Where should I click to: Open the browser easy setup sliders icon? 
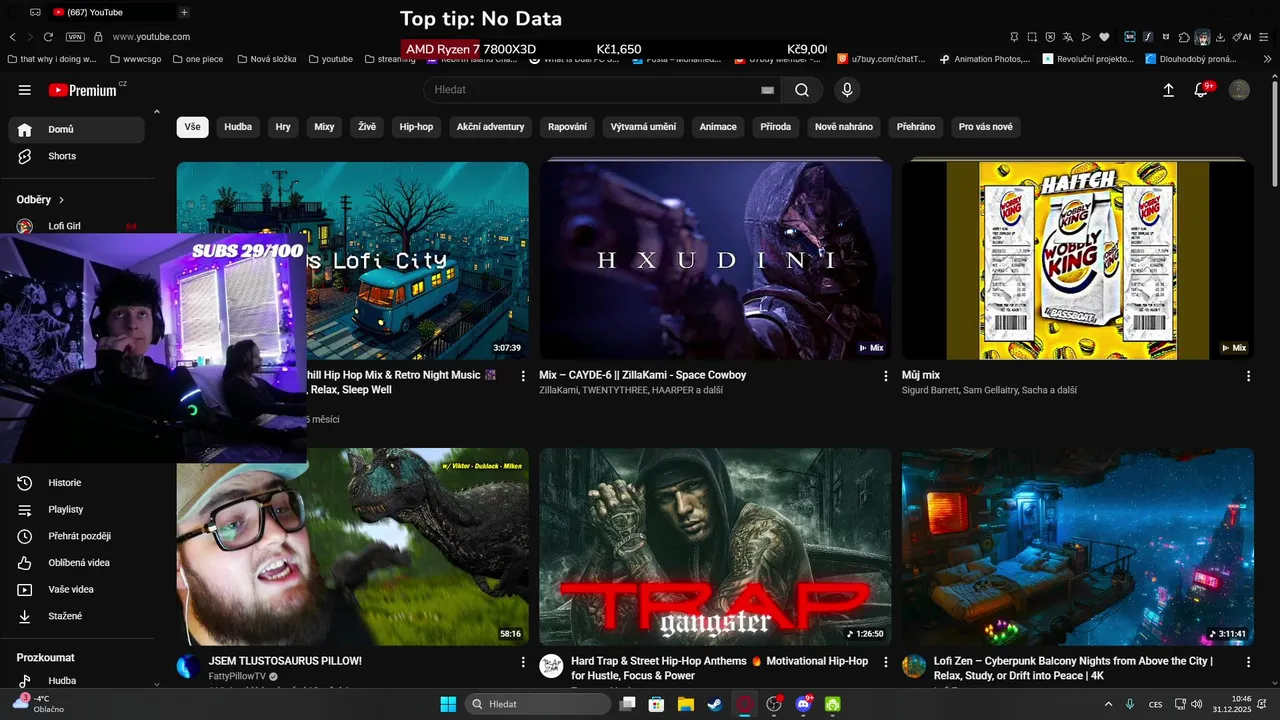click(x=1264, y=37)
